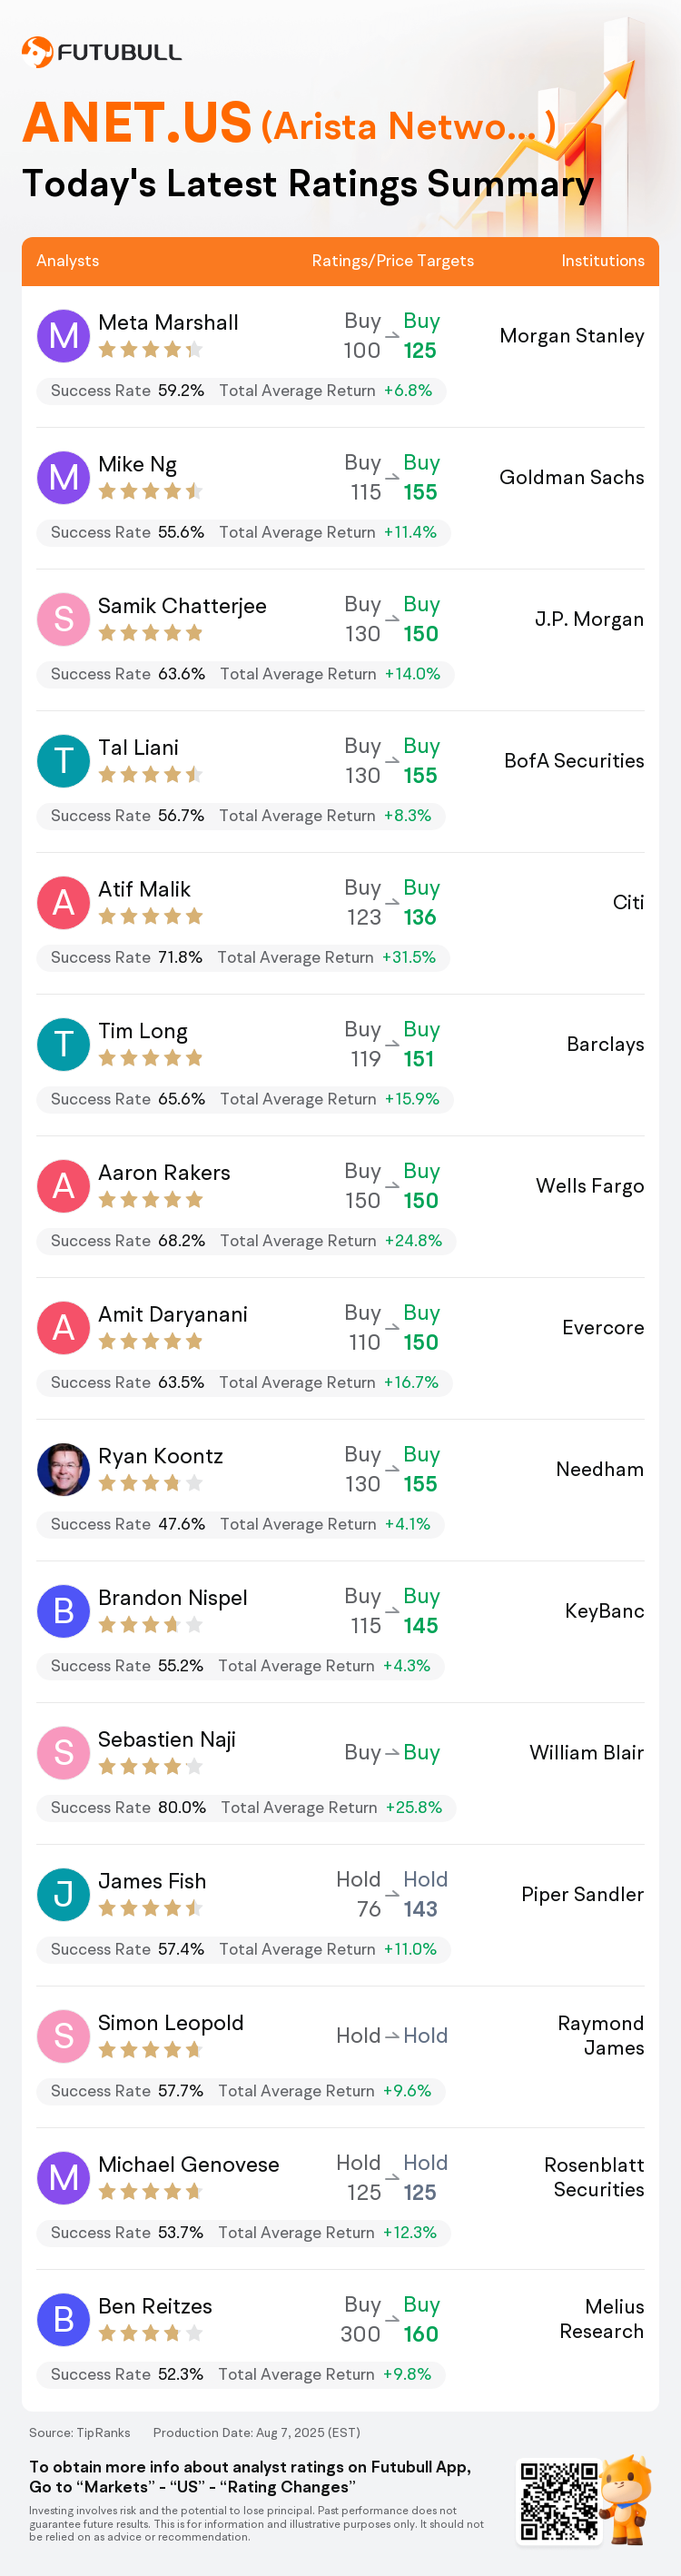The height and width of the screenshot is (2576, 681).
Task: Click the Futubull logo icon
Action: point(37,51)
